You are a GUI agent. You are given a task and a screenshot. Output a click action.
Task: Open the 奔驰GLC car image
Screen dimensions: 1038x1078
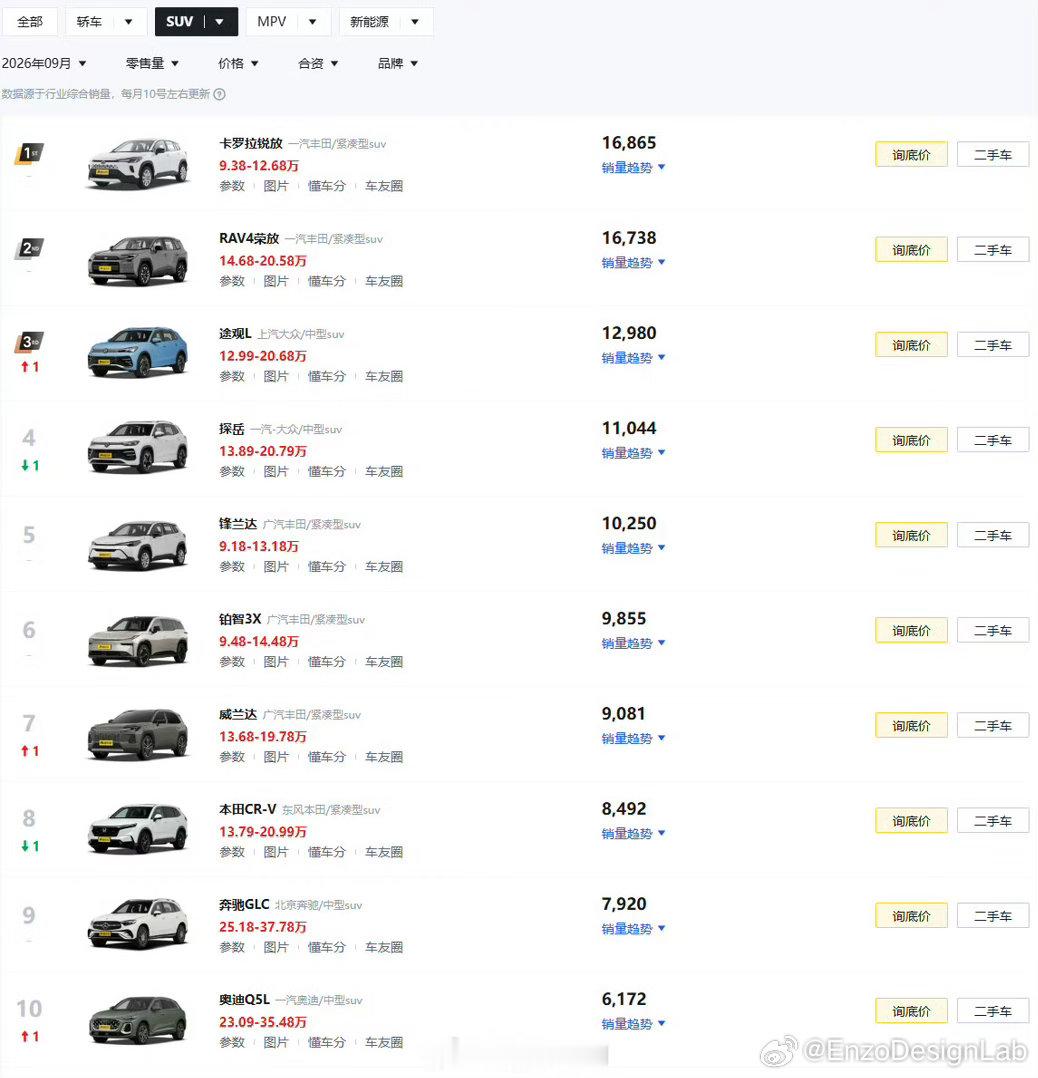point(137,923)
